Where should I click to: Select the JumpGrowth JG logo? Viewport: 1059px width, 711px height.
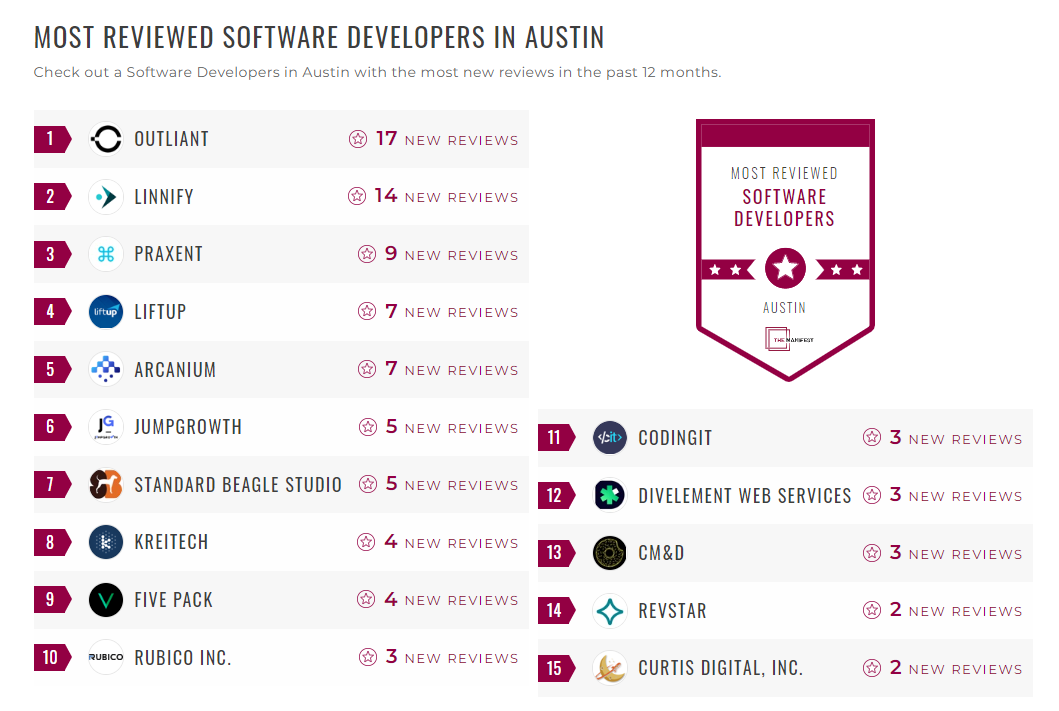[x=105, y=427]
